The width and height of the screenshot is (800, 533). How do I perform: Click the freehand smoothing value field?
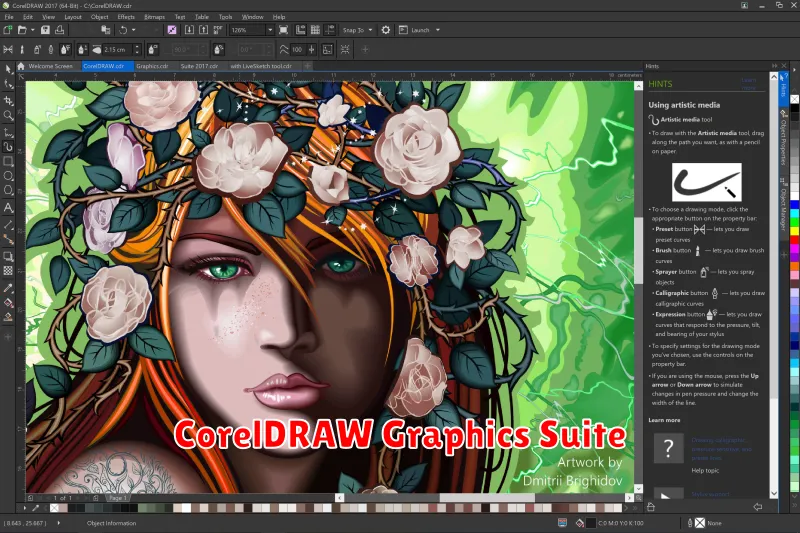click(297, 49)
